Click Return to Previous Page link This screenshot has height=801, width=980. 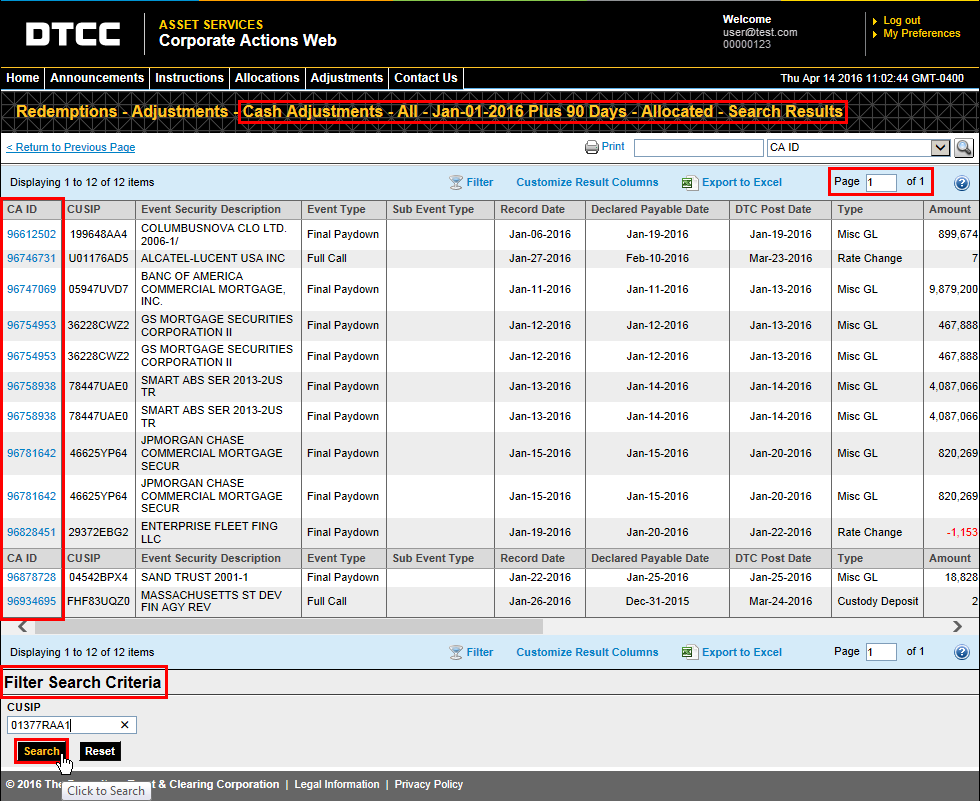pyautogui.click(x=71, y=147)
